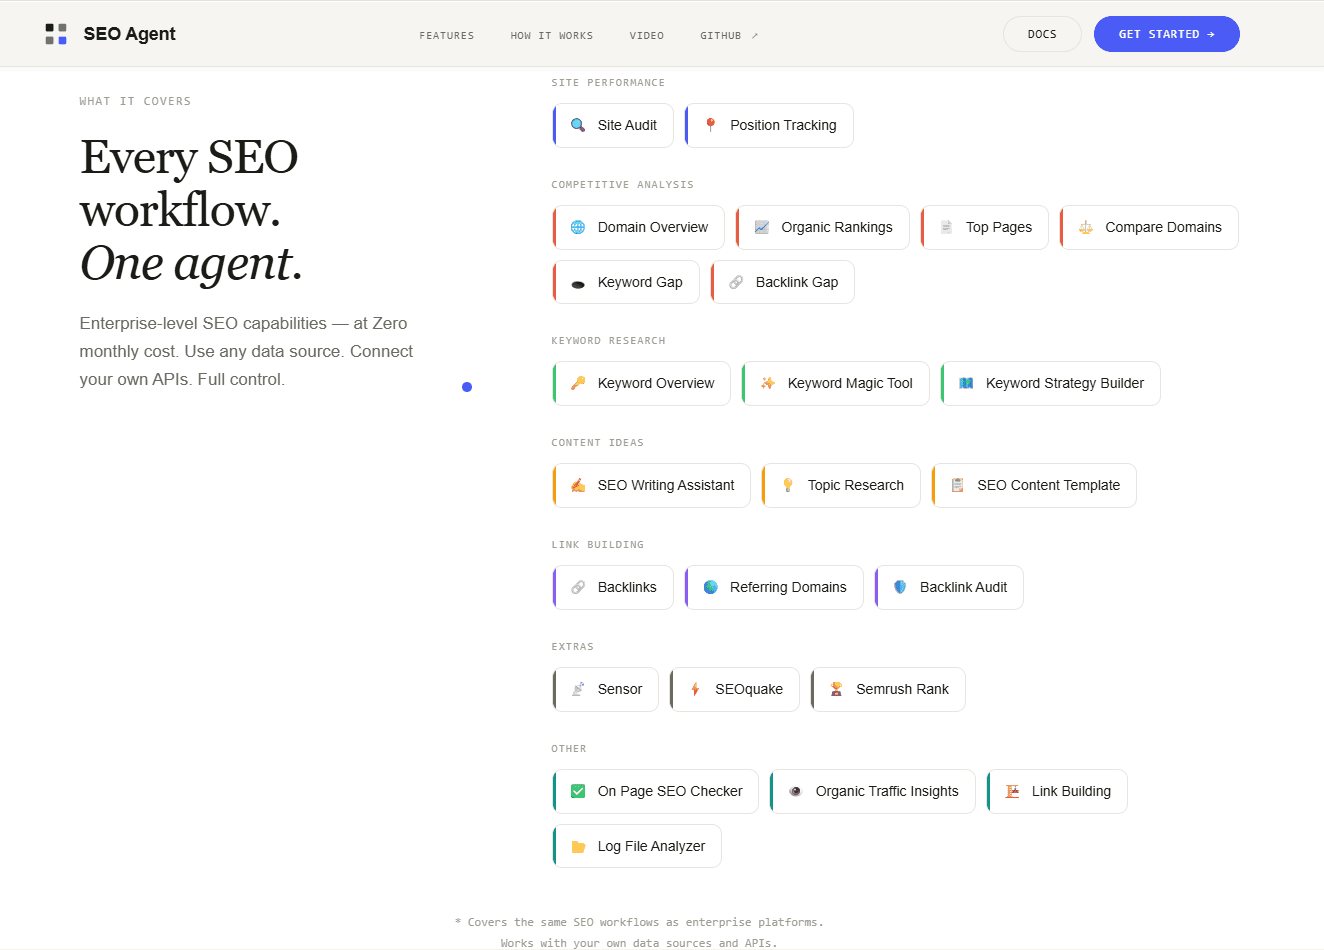Select the Keyword Overview label
This screenshot has width=1324, height=950.
click(x=656, y=383)
